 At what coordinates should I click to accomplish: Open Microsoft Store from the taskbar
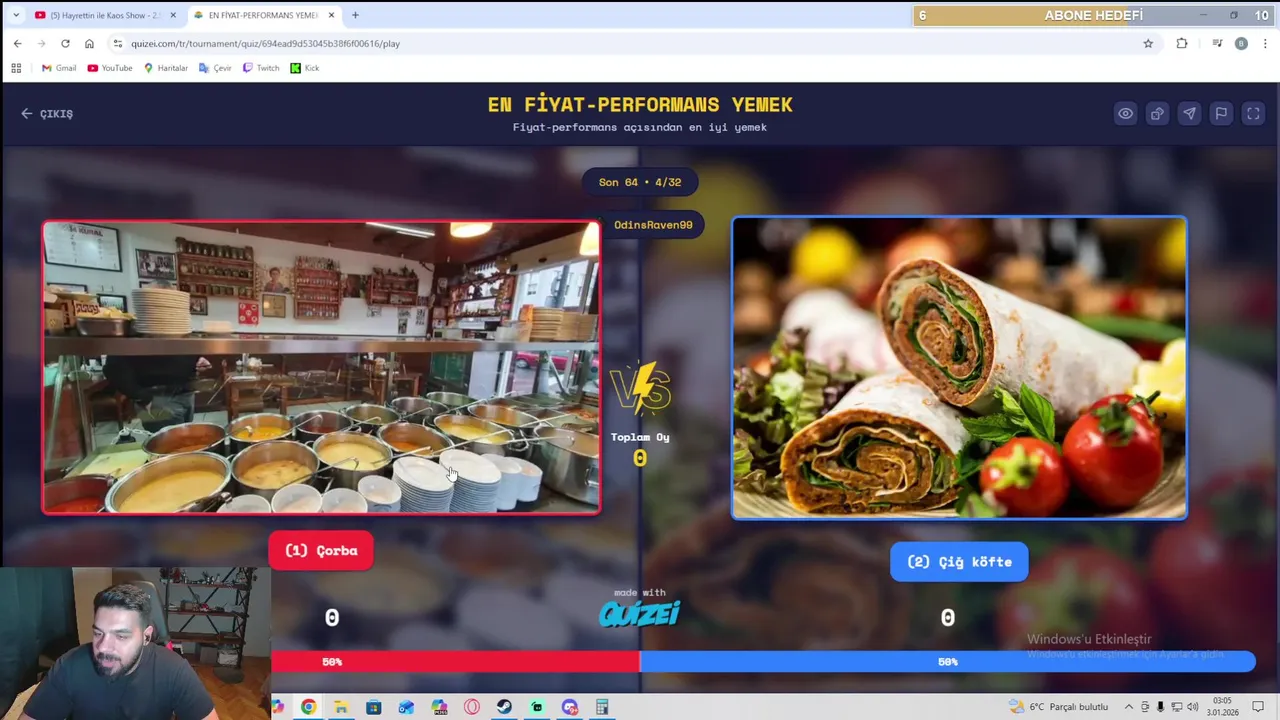[x=373, y=707]
